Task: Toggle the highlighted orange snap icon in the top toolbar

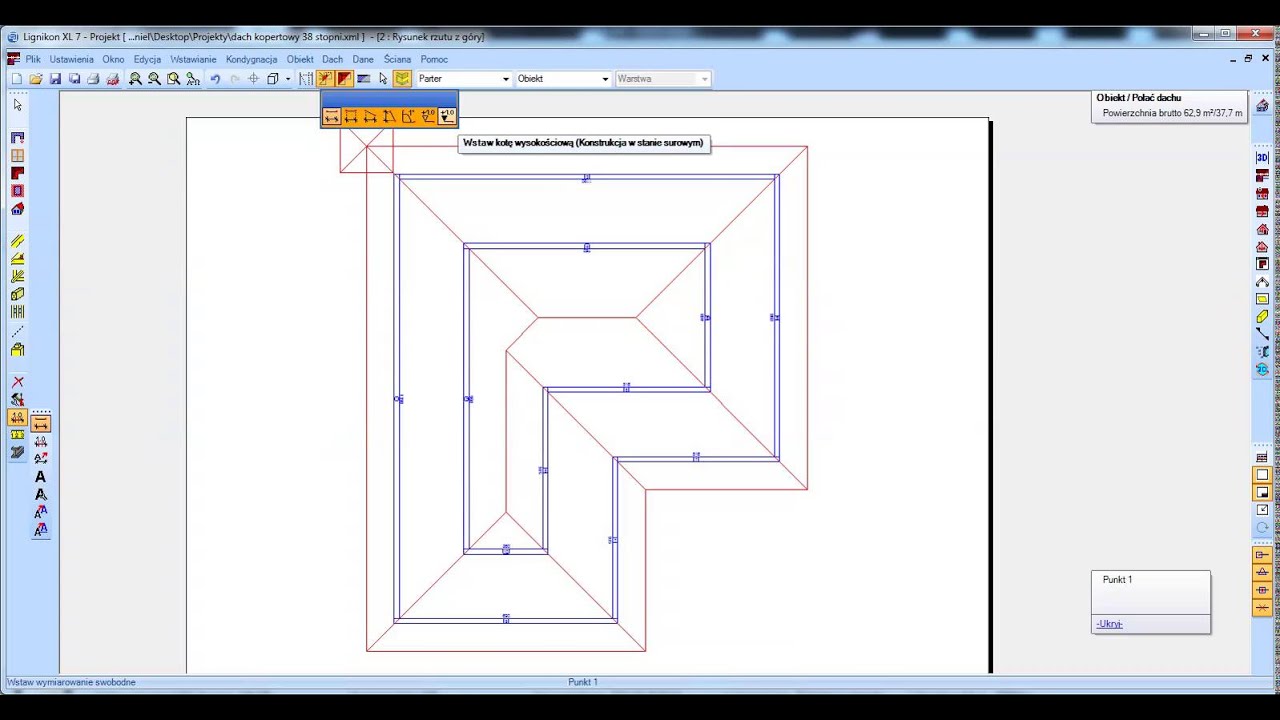Action: 325,79
